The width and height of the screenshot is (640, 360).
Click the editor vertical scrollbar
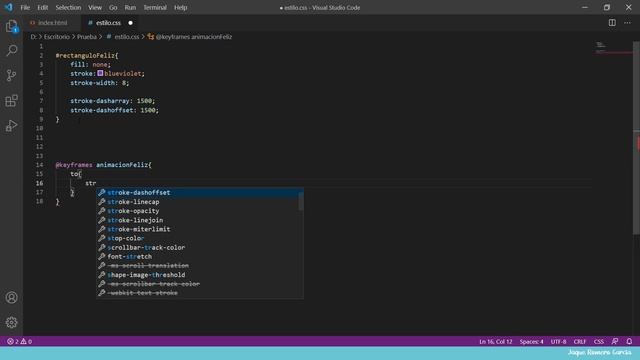(x=636, y=138)
